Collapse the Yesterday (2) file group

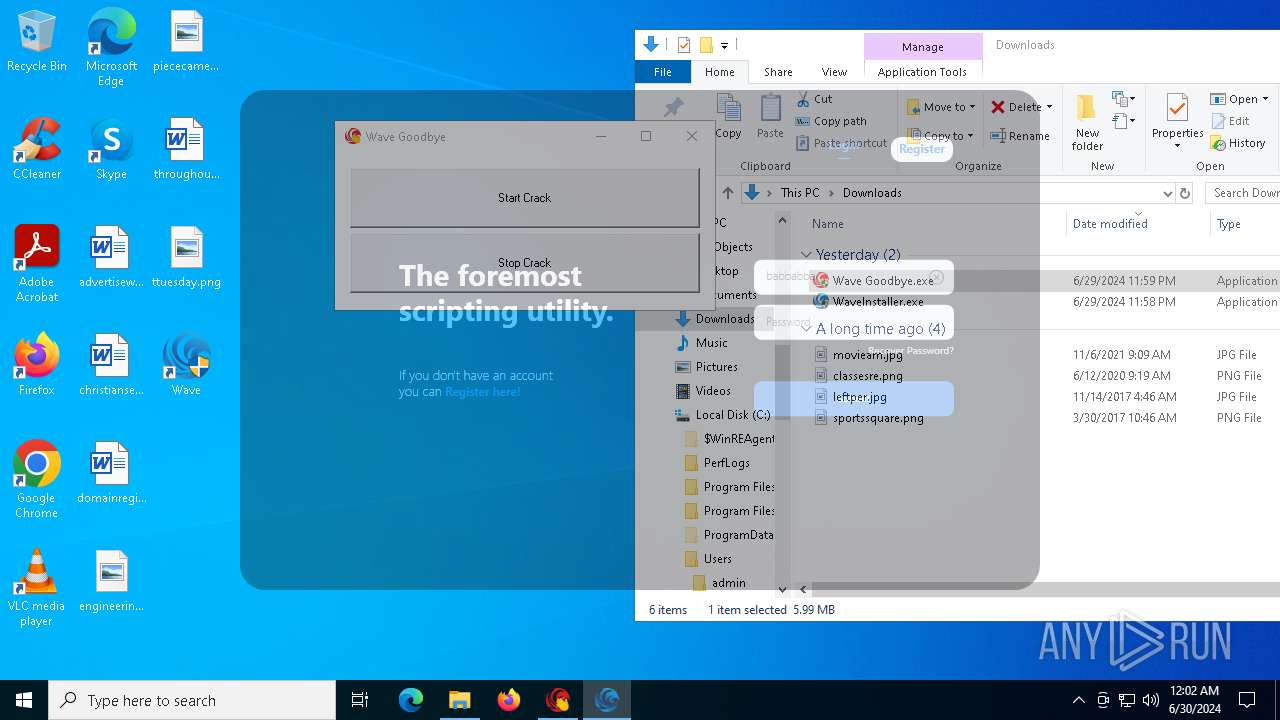click(x=806, y=255)
